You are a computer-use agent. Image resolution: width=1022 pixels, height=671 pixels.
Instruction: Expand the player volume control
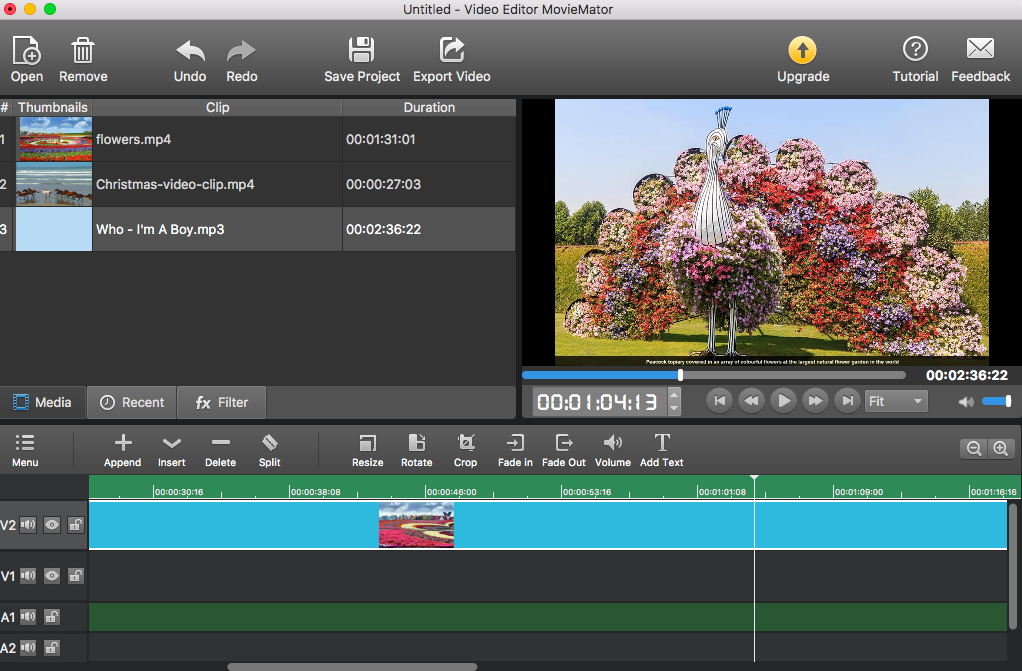[x=965, y=401]
